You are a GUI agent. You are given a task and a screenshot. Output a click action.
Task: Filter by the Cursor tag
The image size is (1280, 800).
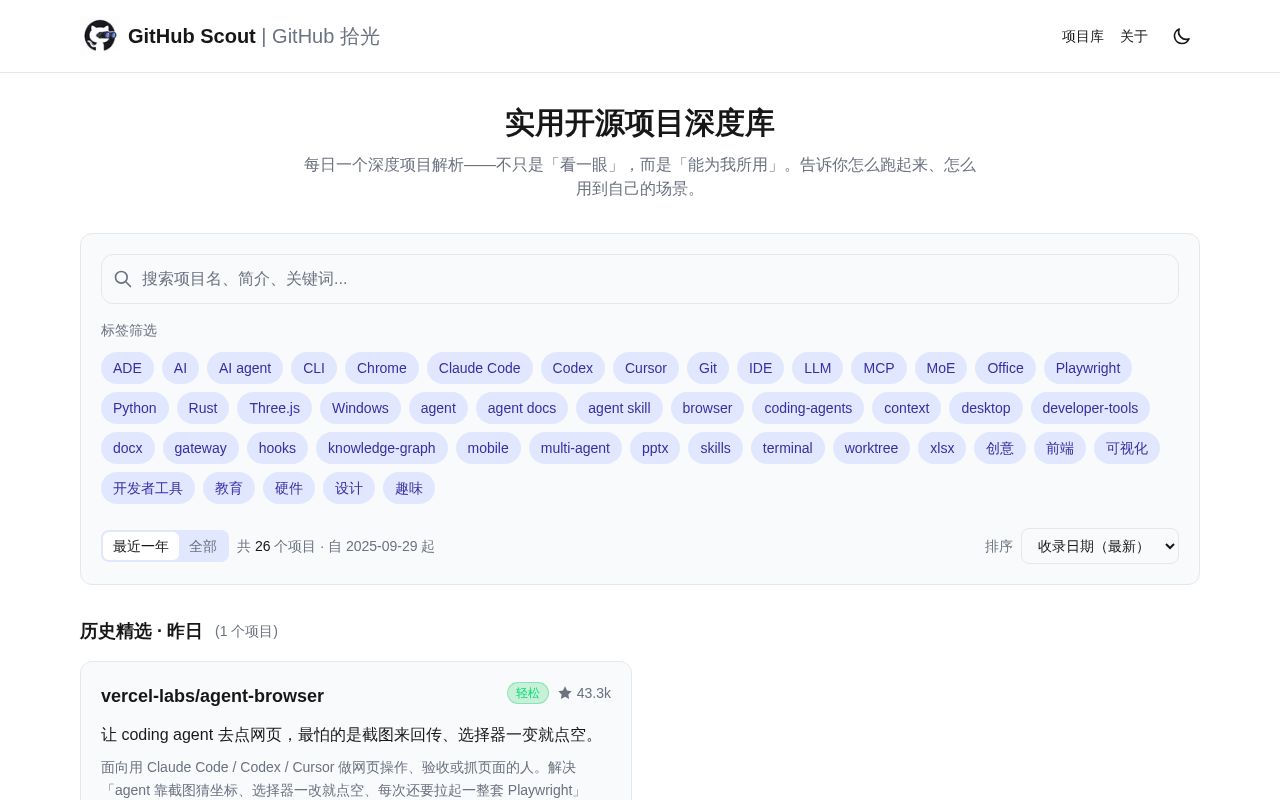(x=646, y=368)
